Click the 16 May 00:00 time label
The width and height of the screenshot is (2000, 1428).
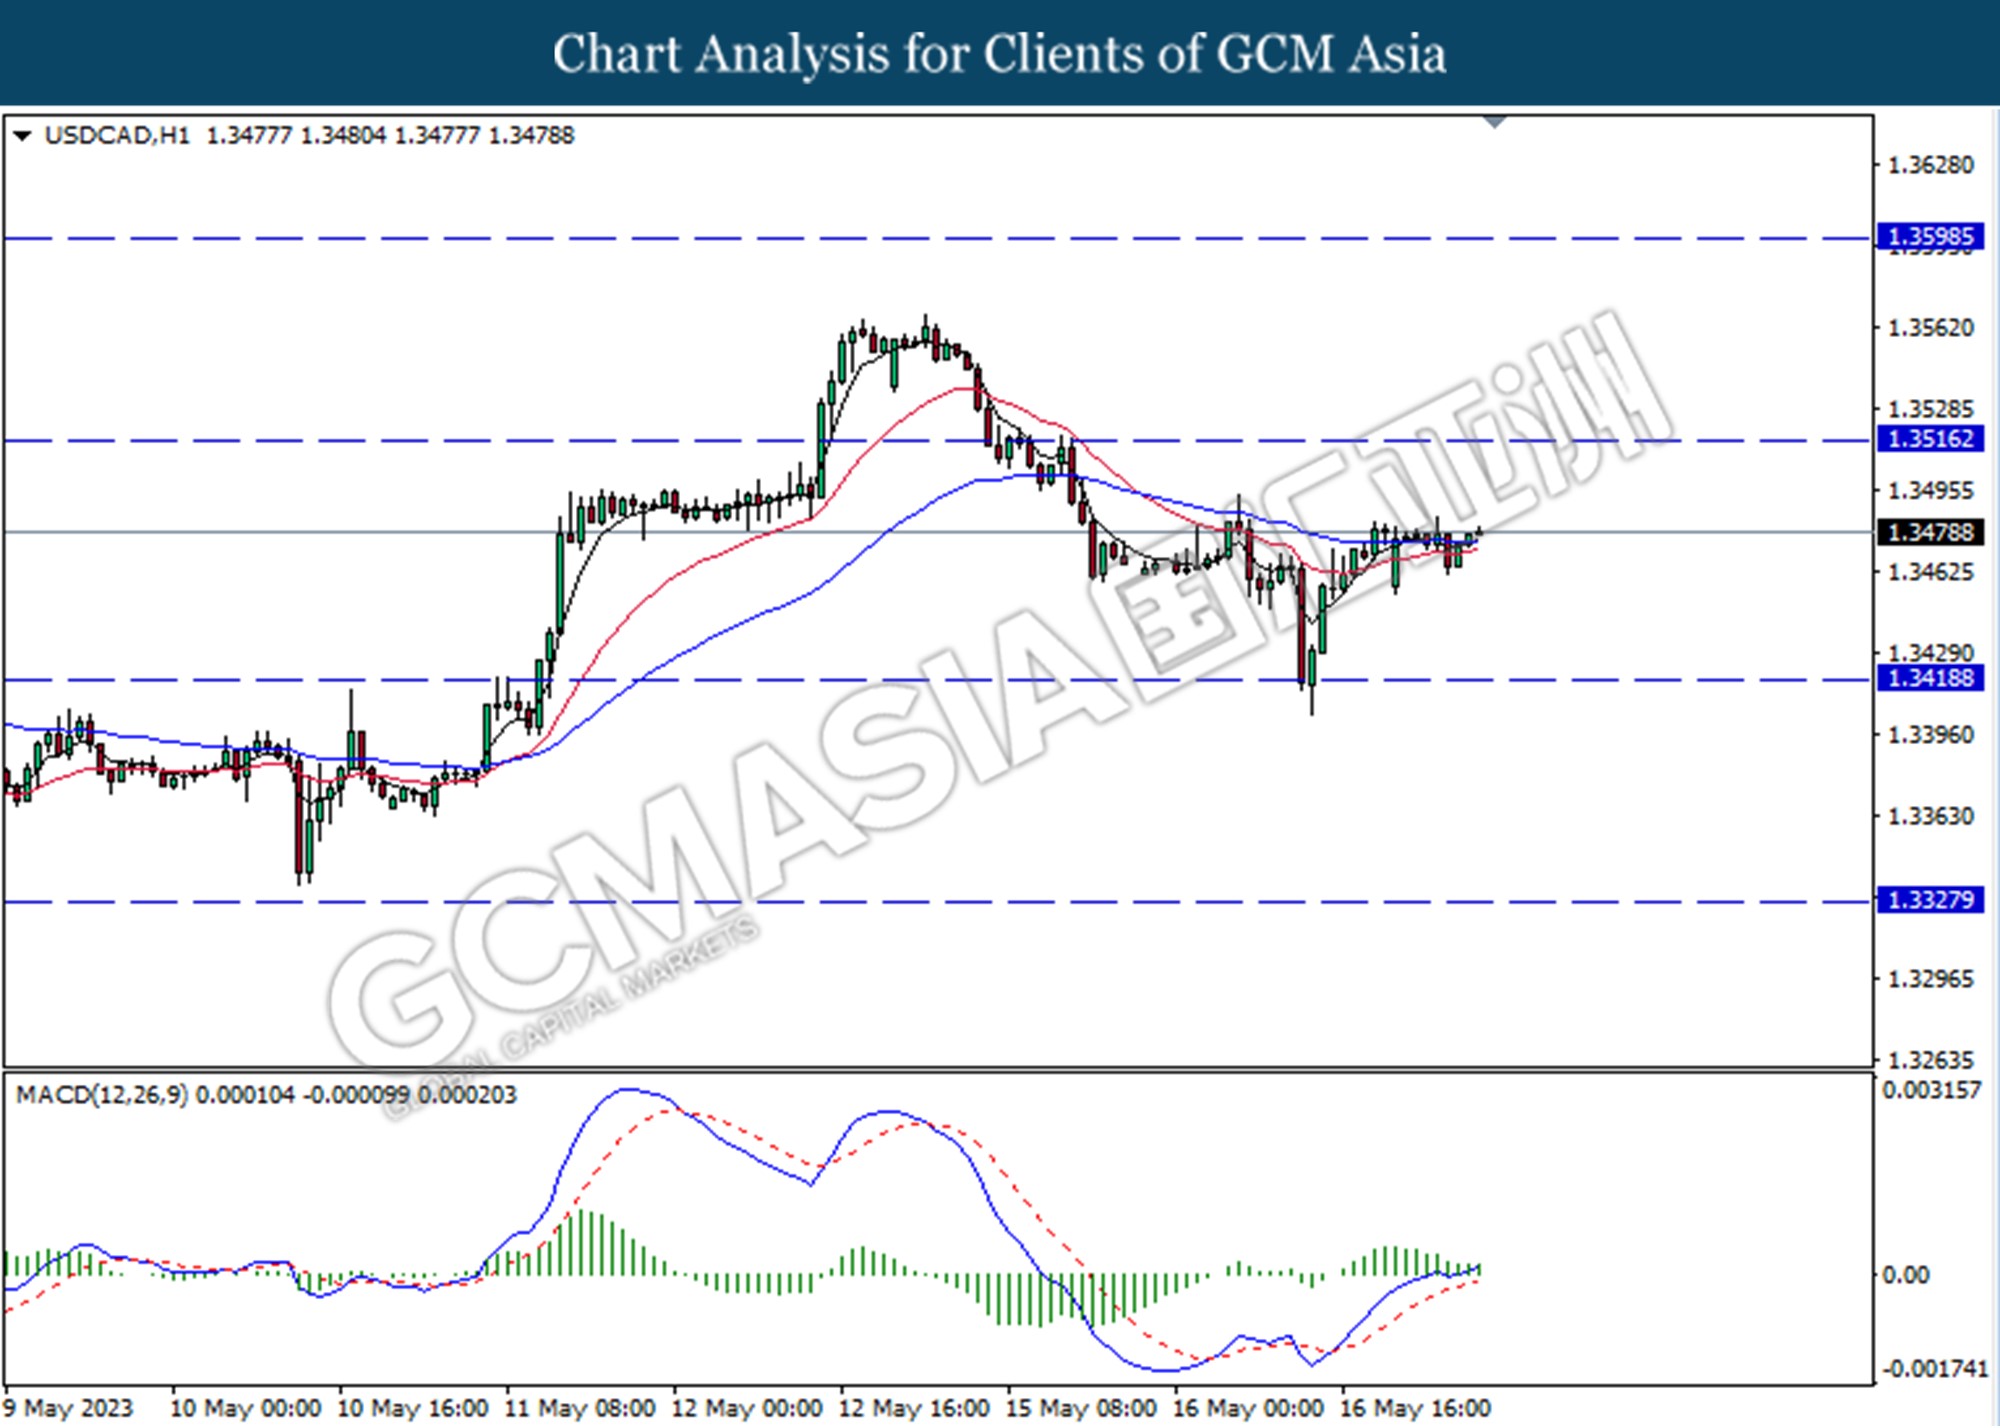(1248, 1408)
